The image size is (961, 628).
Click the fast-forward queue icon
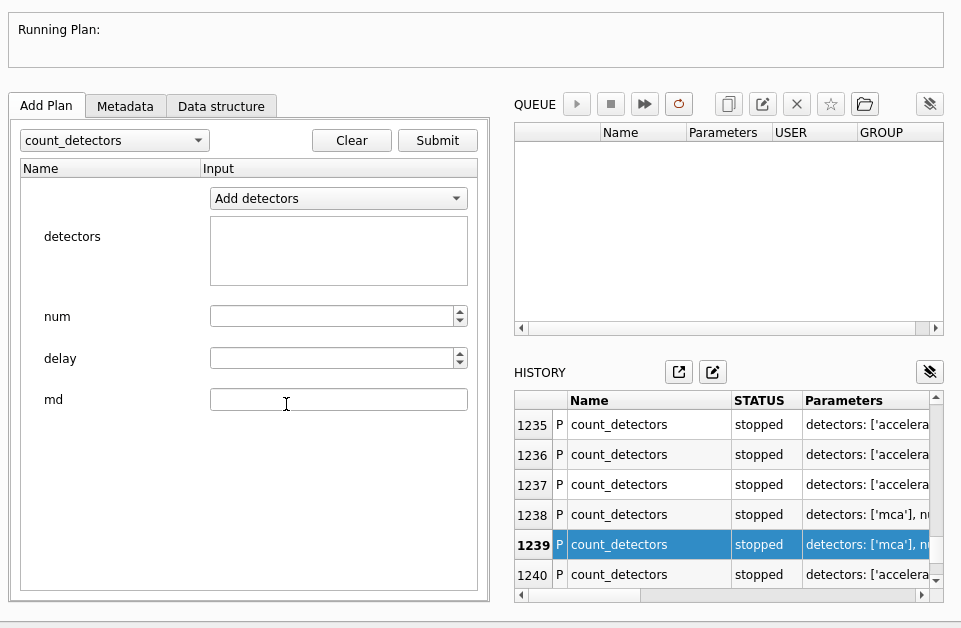coord(645,104)
